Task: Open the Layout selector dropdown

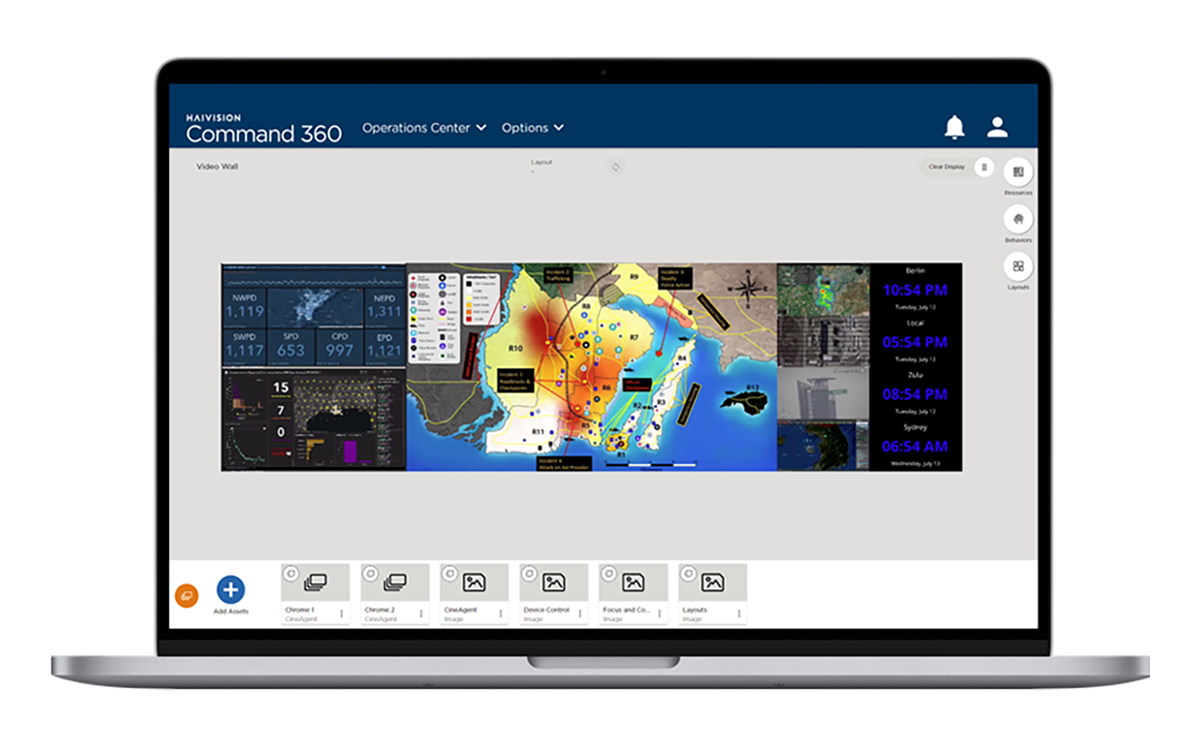Action: (x=541, y=167)
